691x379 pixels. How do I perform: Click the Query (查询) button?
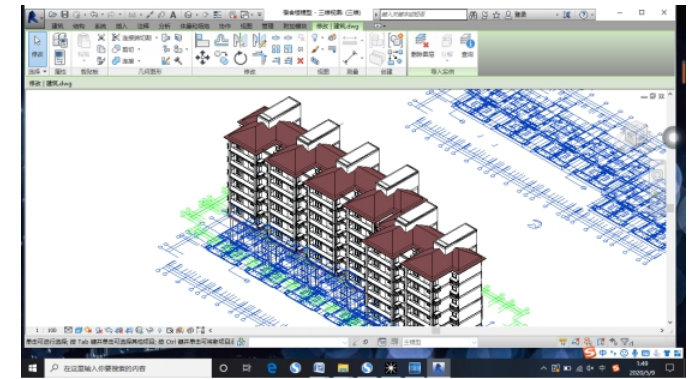point(467,46)
